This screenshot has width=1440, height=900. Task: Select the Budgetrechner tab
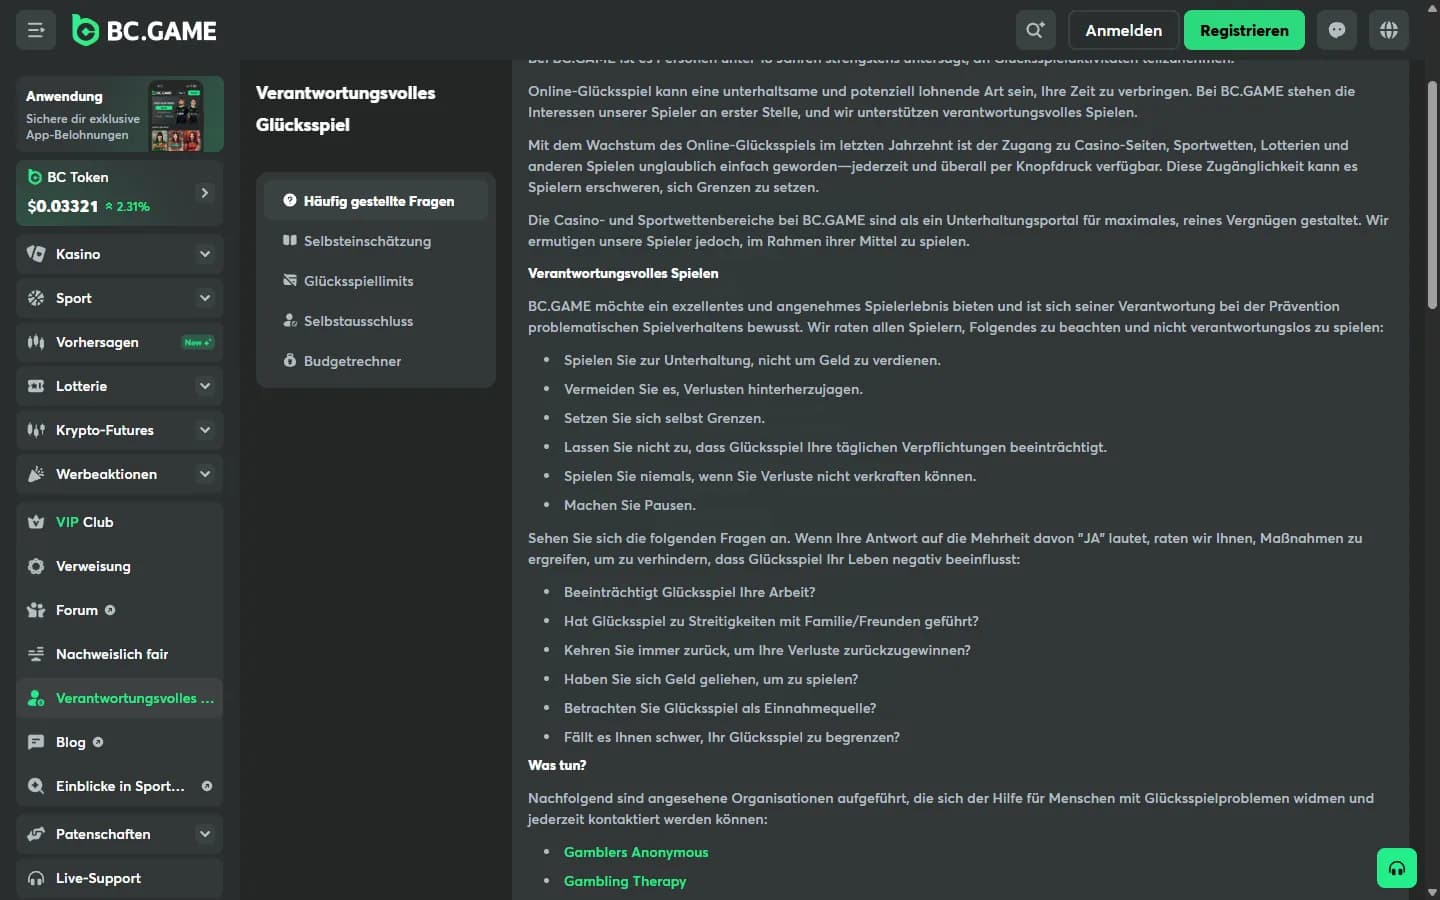(x=376, y=361)
